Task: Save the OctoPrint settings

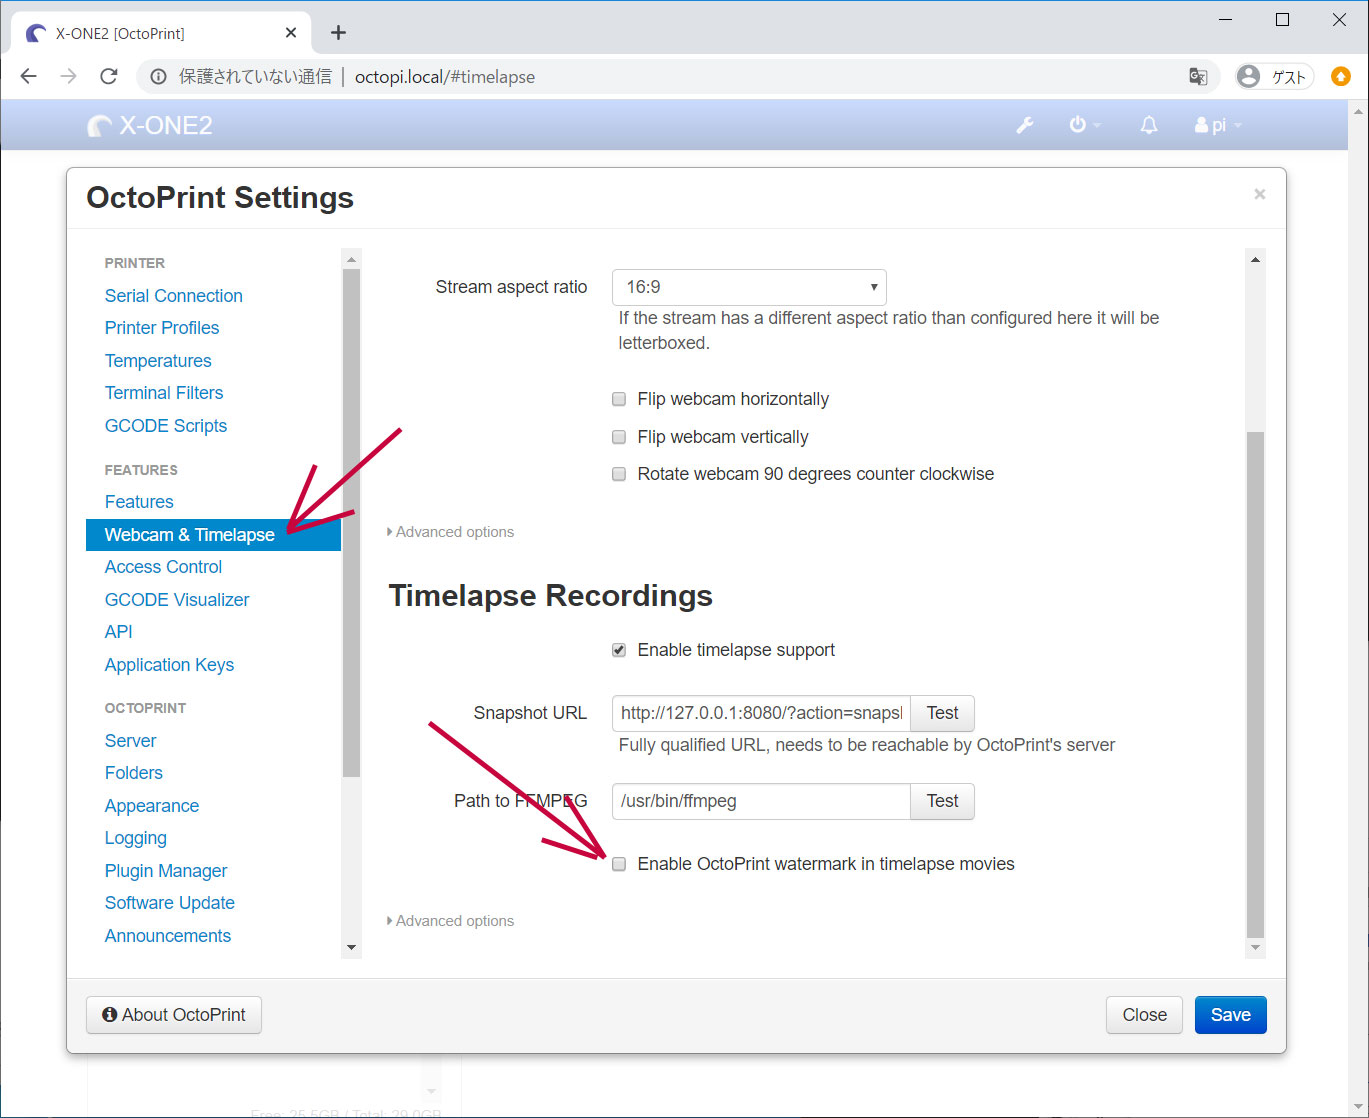Action: pos(1230,1015)
